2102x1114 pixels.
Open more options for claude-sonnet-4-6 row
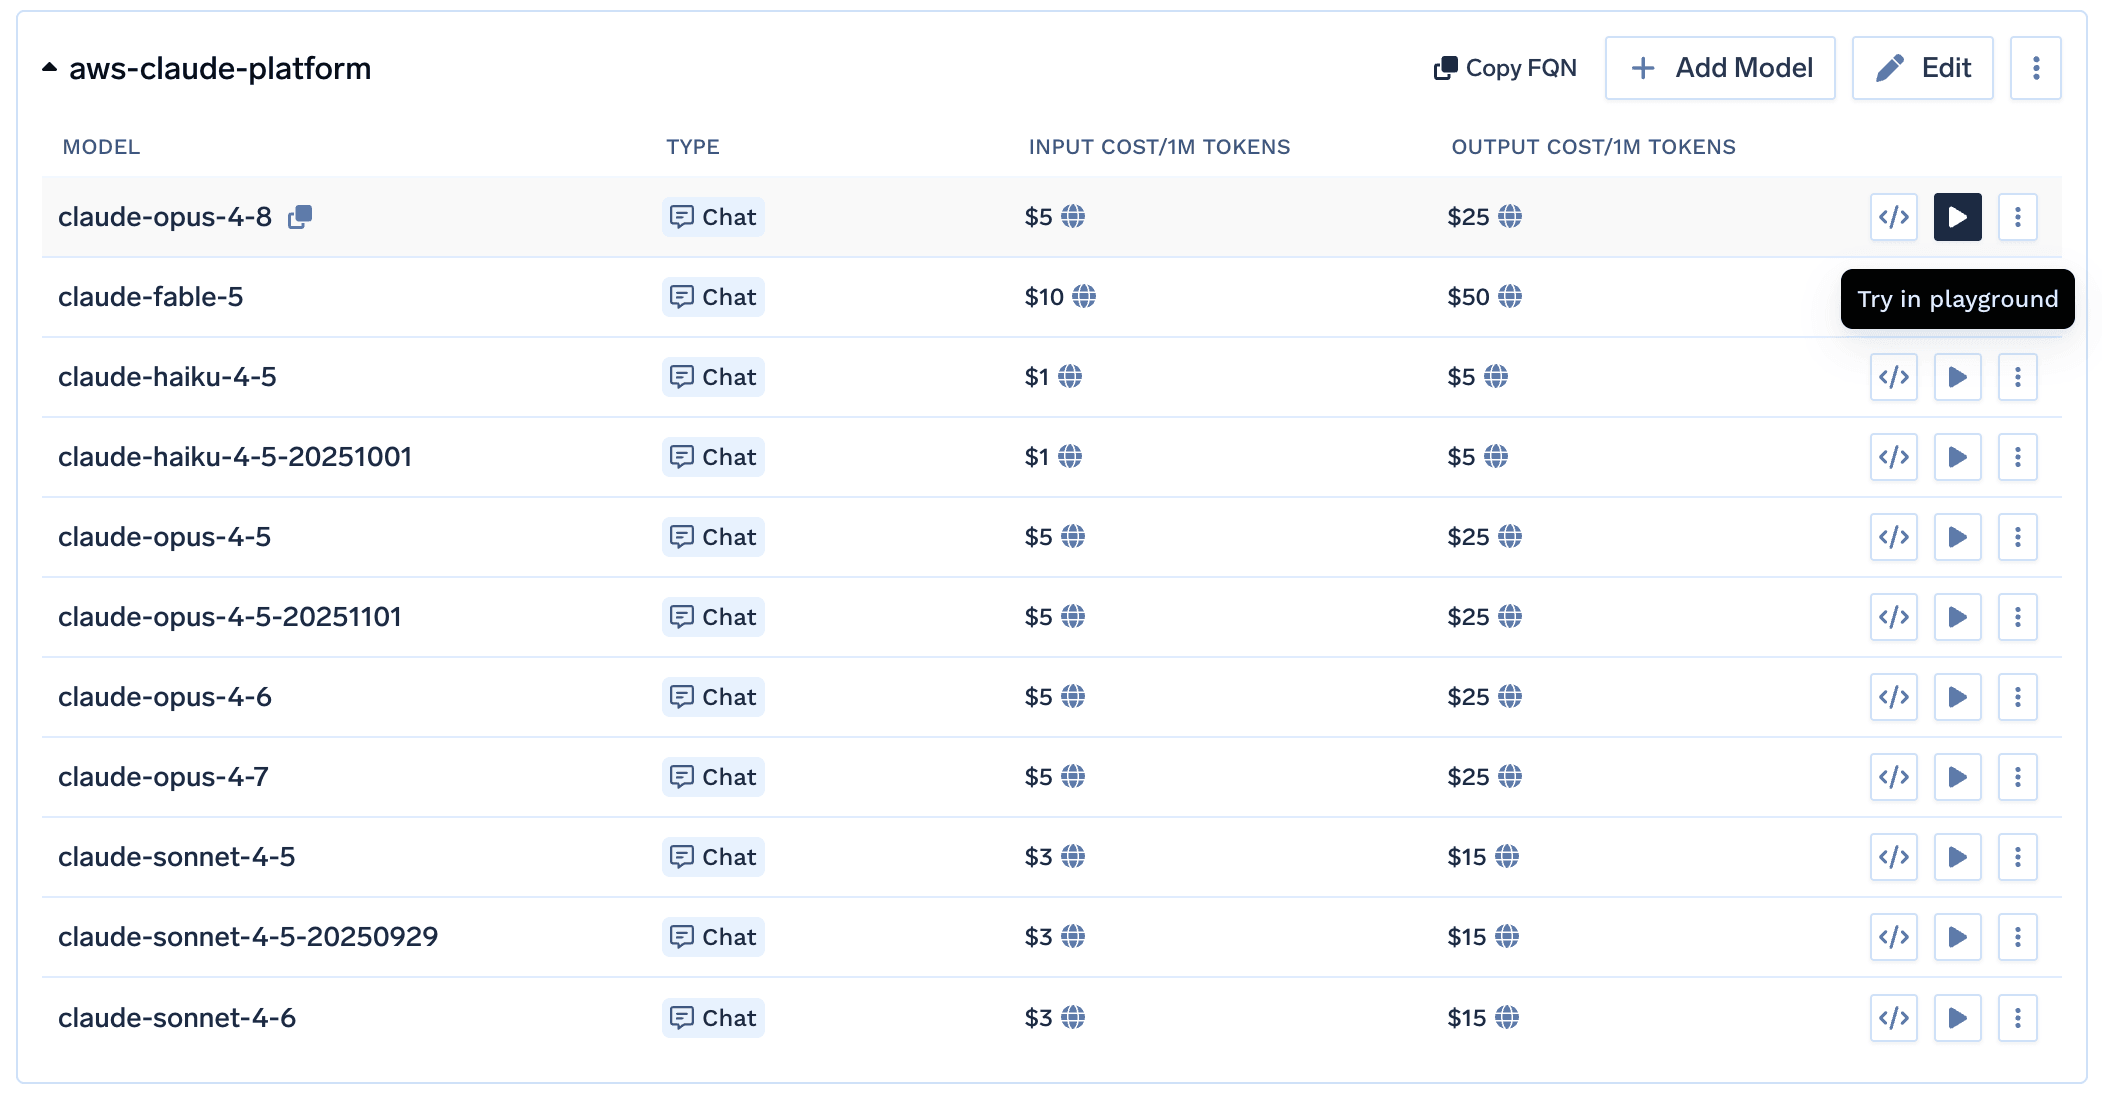pos(2018,1017)
